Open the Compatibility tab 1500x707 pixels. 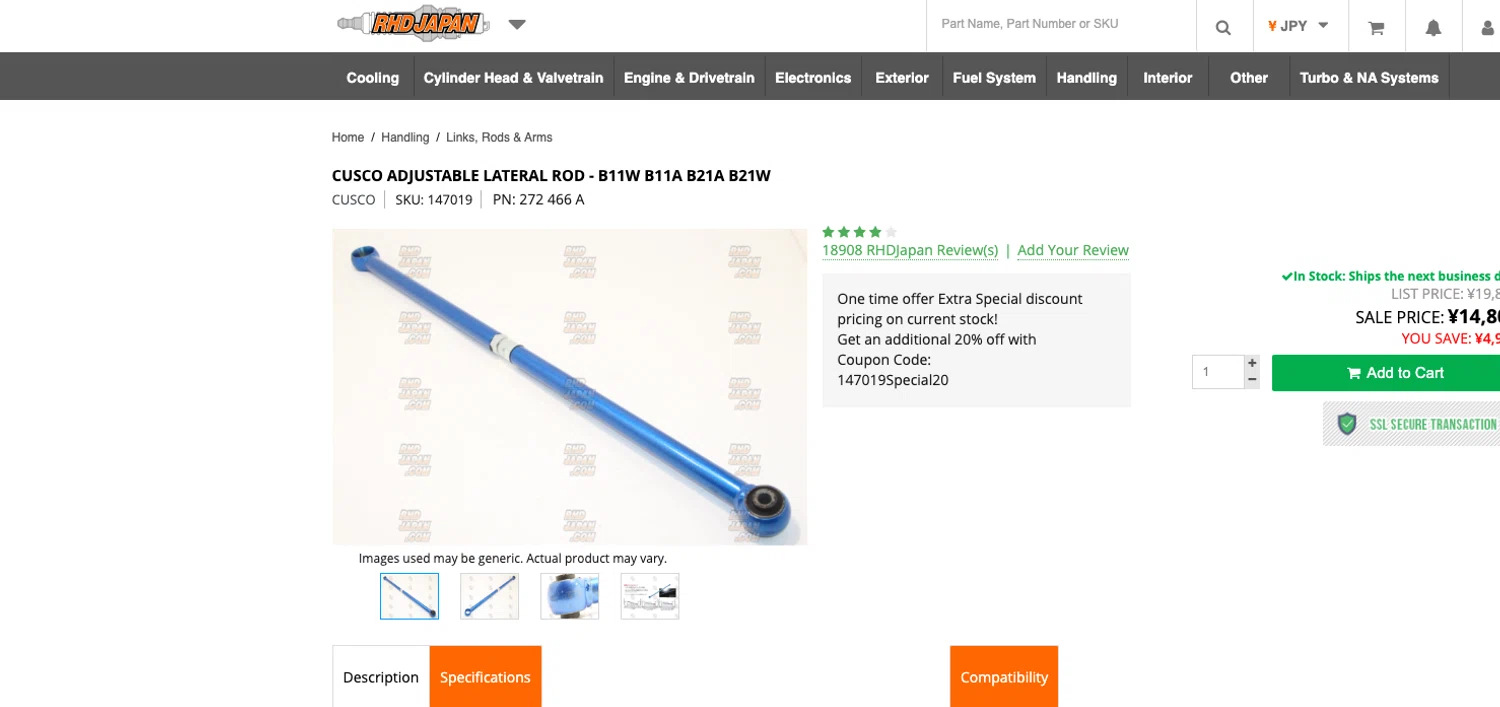1004,677
